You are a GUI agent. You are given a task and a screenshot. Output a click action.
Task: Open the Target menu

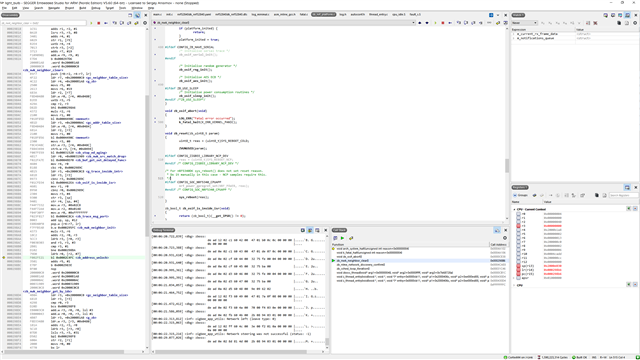(x=109, y=8)
